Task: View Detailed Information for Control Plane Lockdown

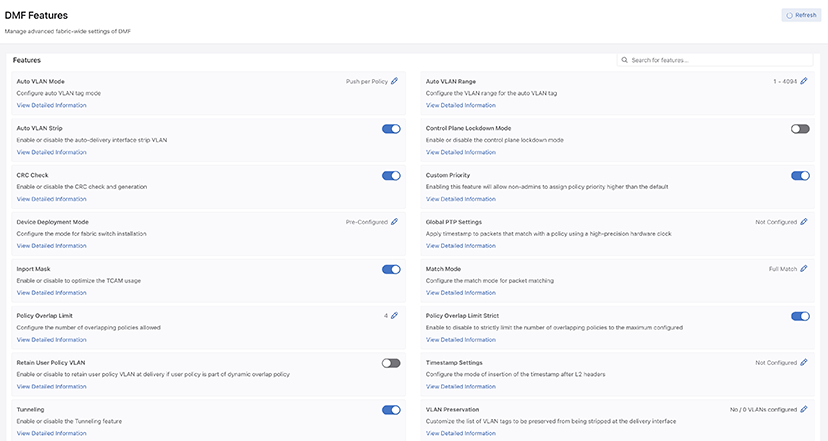Action: (460, 152)
